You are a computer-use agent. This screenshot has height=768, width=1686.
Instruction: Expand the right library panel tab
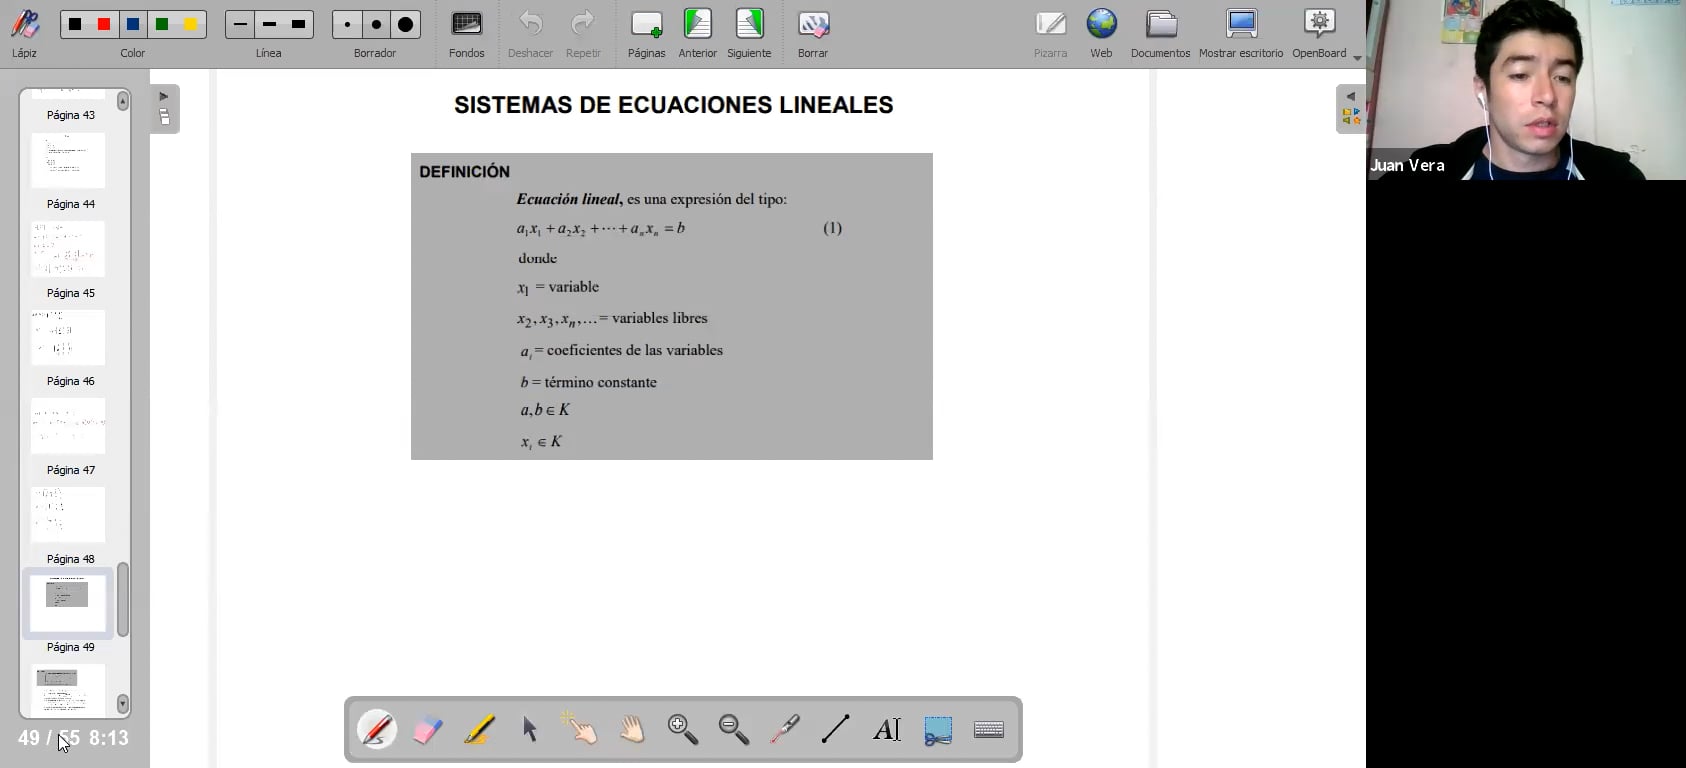click(x=1350, y=109)
